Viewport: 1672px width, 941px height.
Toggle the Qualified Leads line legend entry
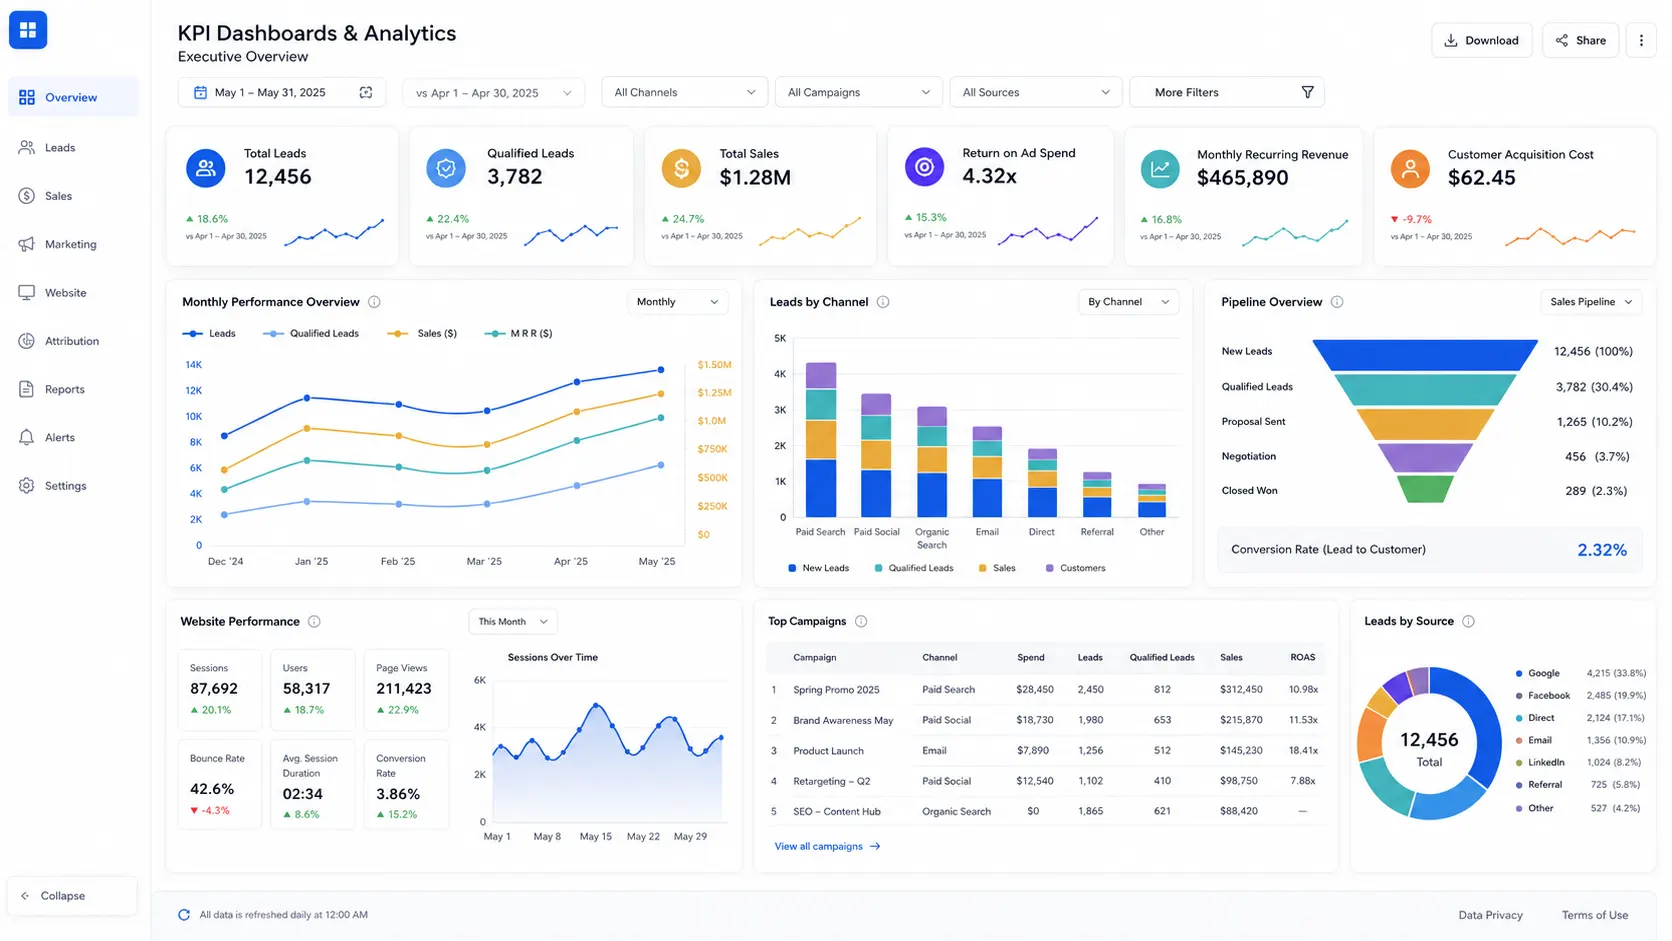pyautogui.click(x=311, y=333)
